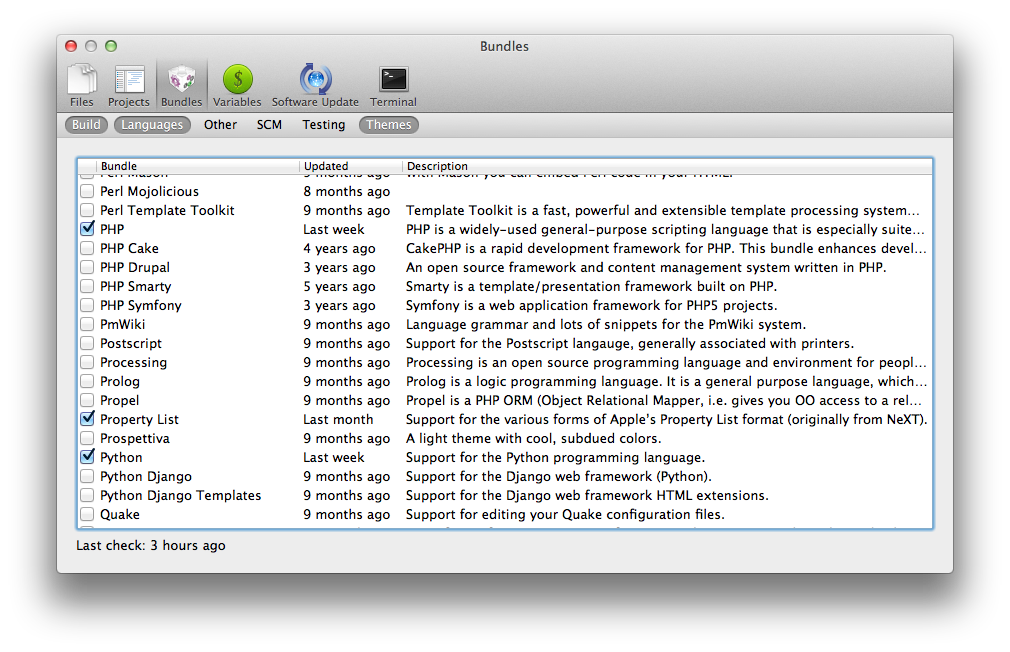Click 'Support for the Python programming language.'

(555, 457)
